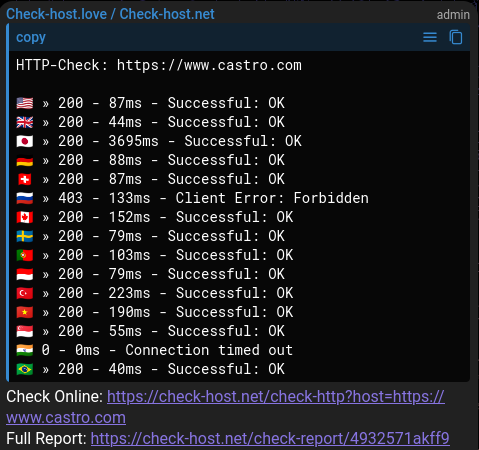Open the Check Online check-host.net http link
Screen dimensions: 479x450
[x=225, y=407]
